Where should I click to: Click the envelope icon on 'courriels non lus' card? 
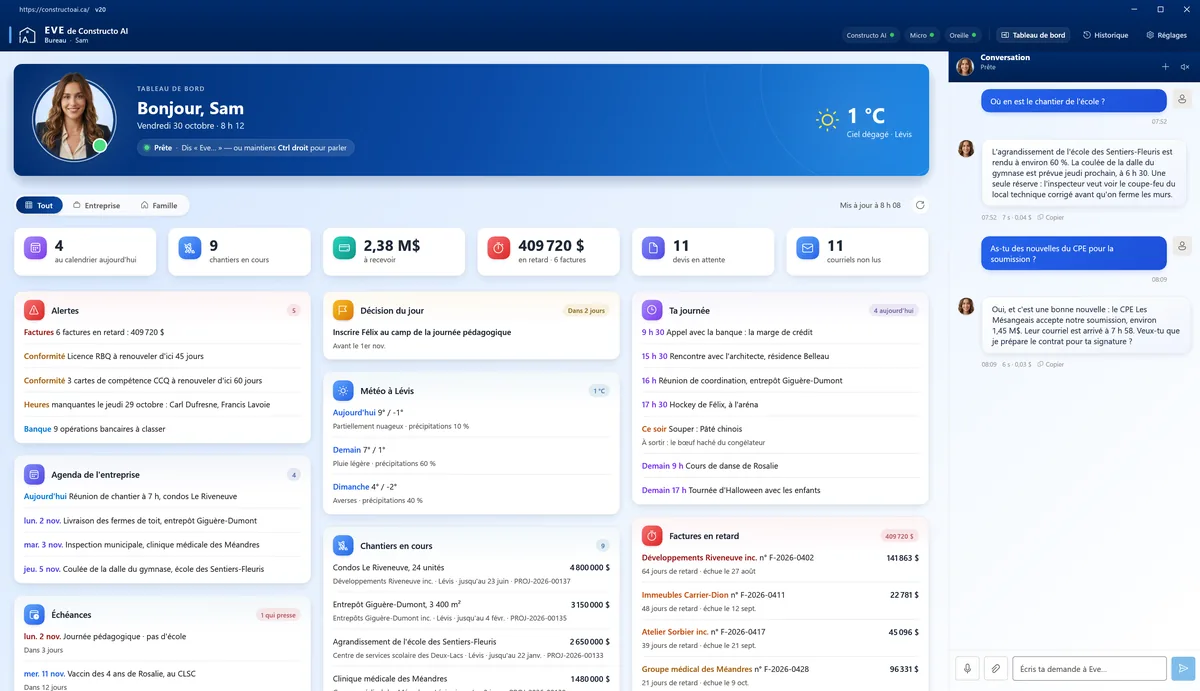(808, 247)
